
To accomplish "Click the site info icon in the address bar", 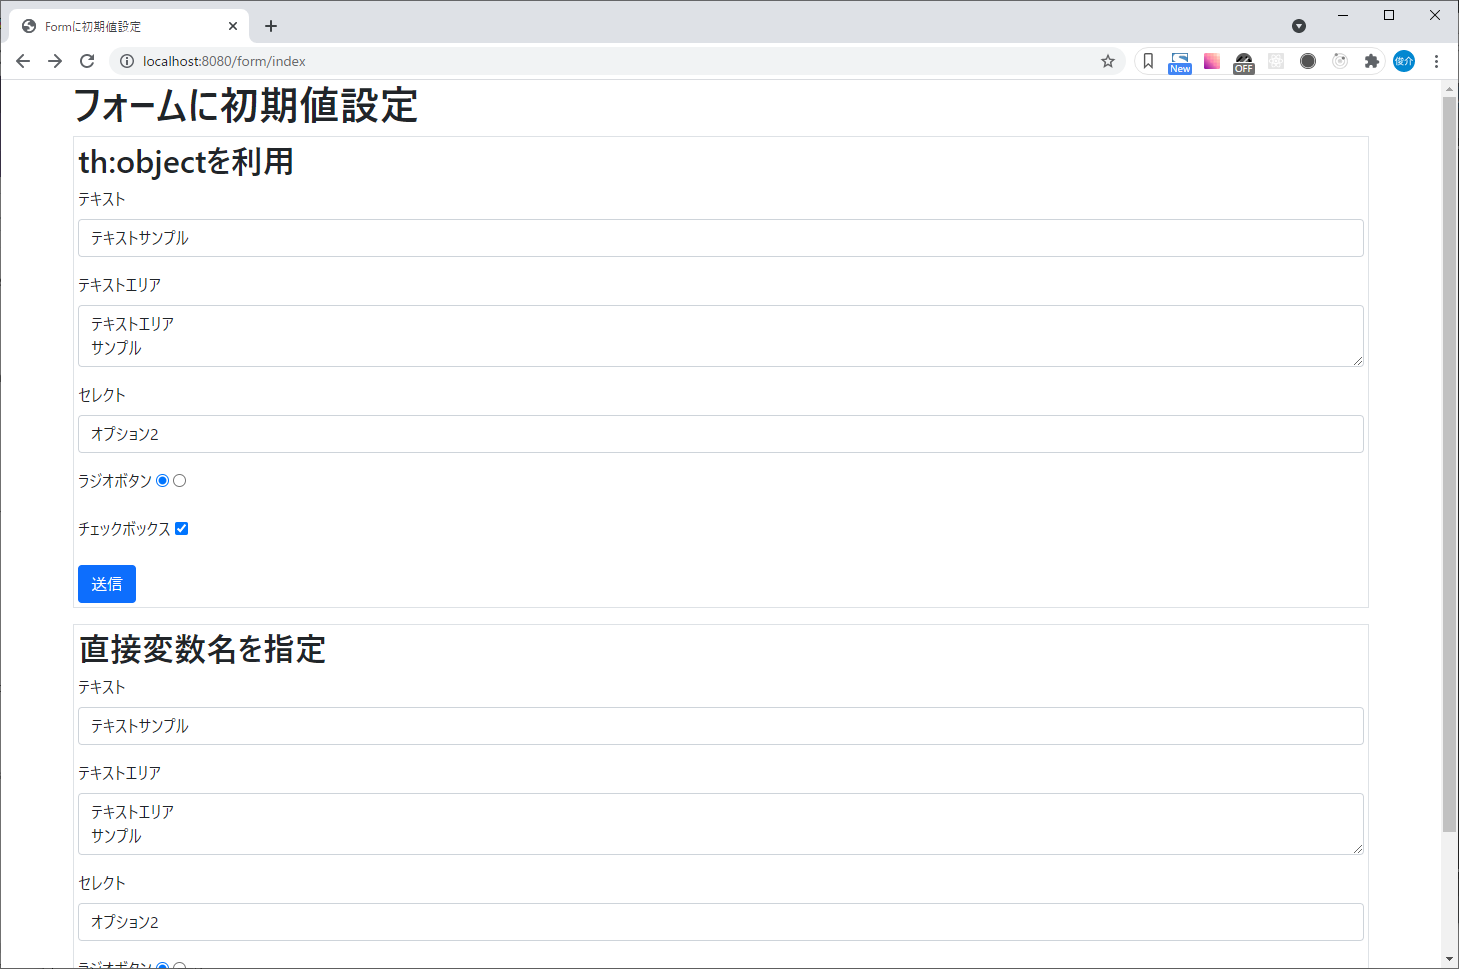I will click(x=126, y=61).
